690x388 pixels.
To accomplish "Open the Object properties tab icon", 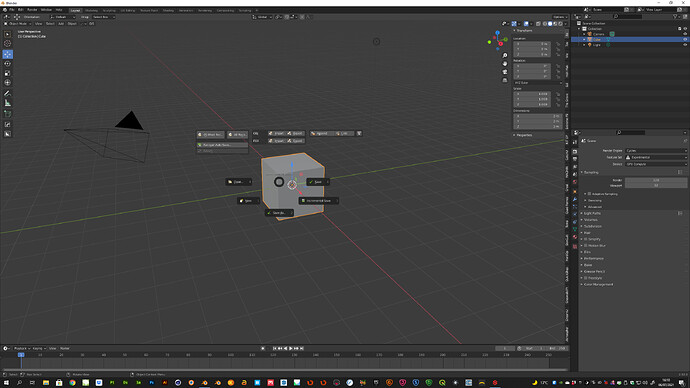I will (x=575, y=192).
